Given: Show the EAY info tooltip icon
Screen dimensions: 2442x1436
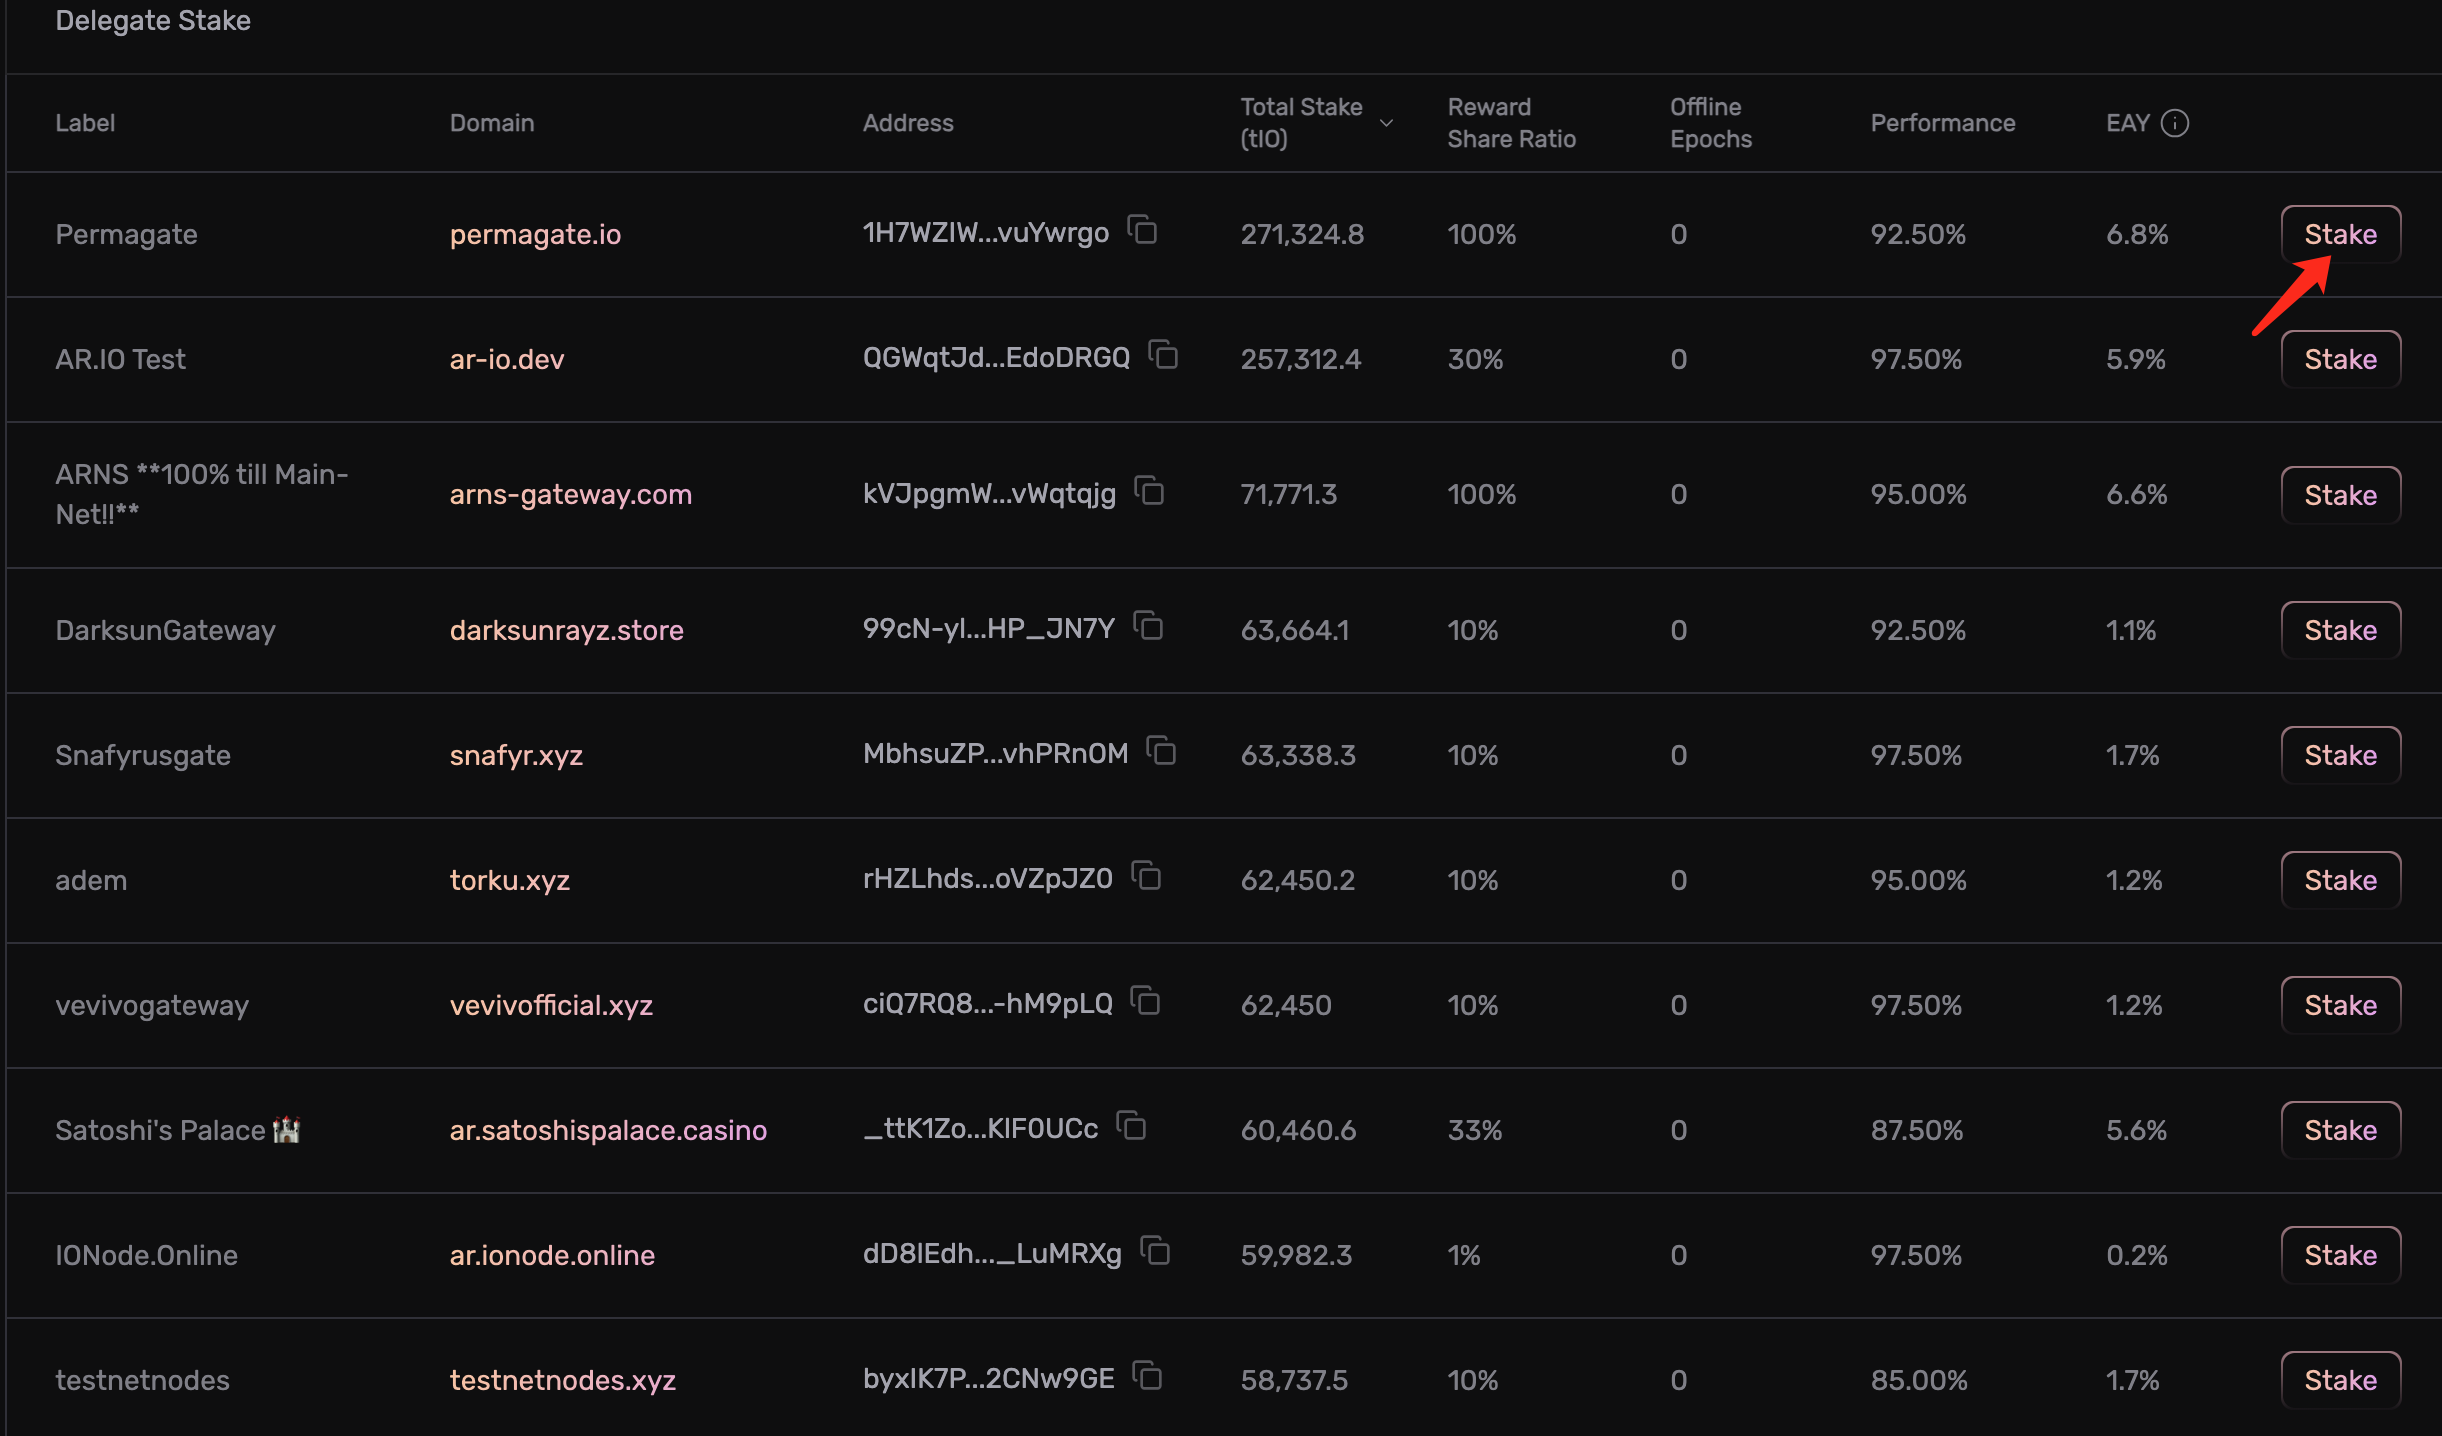Looking at the screenshot, I should [x=2175, y=123].
